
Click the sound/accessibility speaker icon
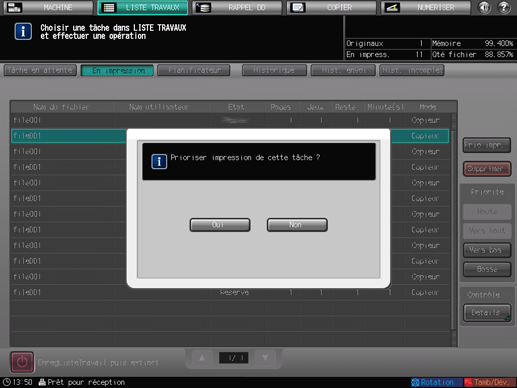484,7
